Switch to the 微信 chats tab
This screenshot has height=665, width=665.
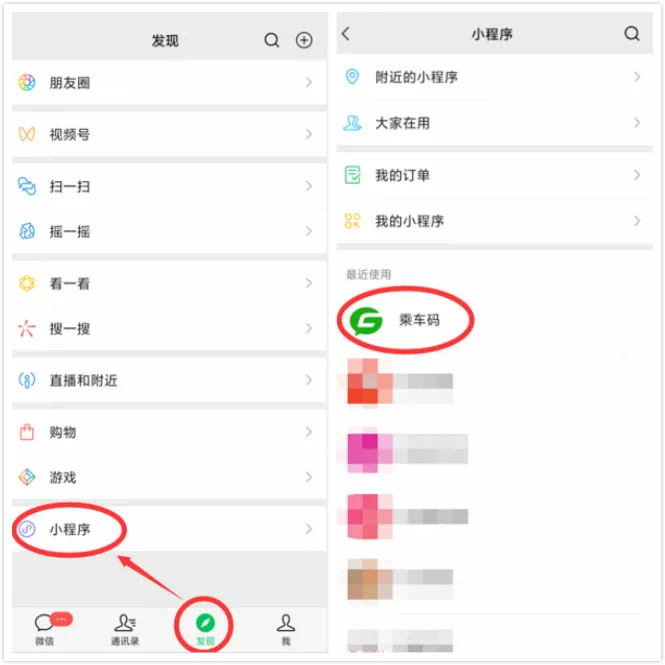(x=45, y=630)
